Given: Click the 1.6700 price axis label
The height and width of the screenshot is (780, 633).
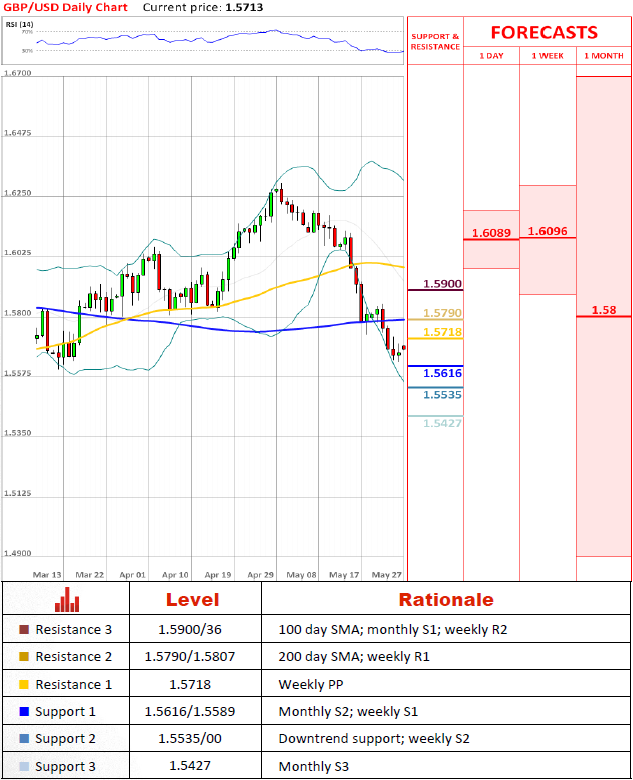Looking at the screenshot, I should tap(17, 73).
